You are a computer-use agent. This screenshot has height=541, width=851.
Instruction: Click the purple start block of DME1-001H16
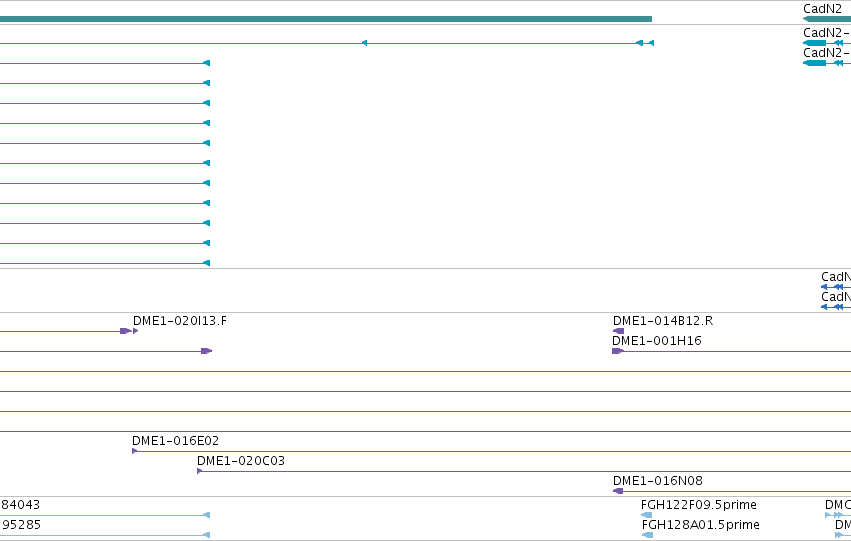(x=618, y=351)
